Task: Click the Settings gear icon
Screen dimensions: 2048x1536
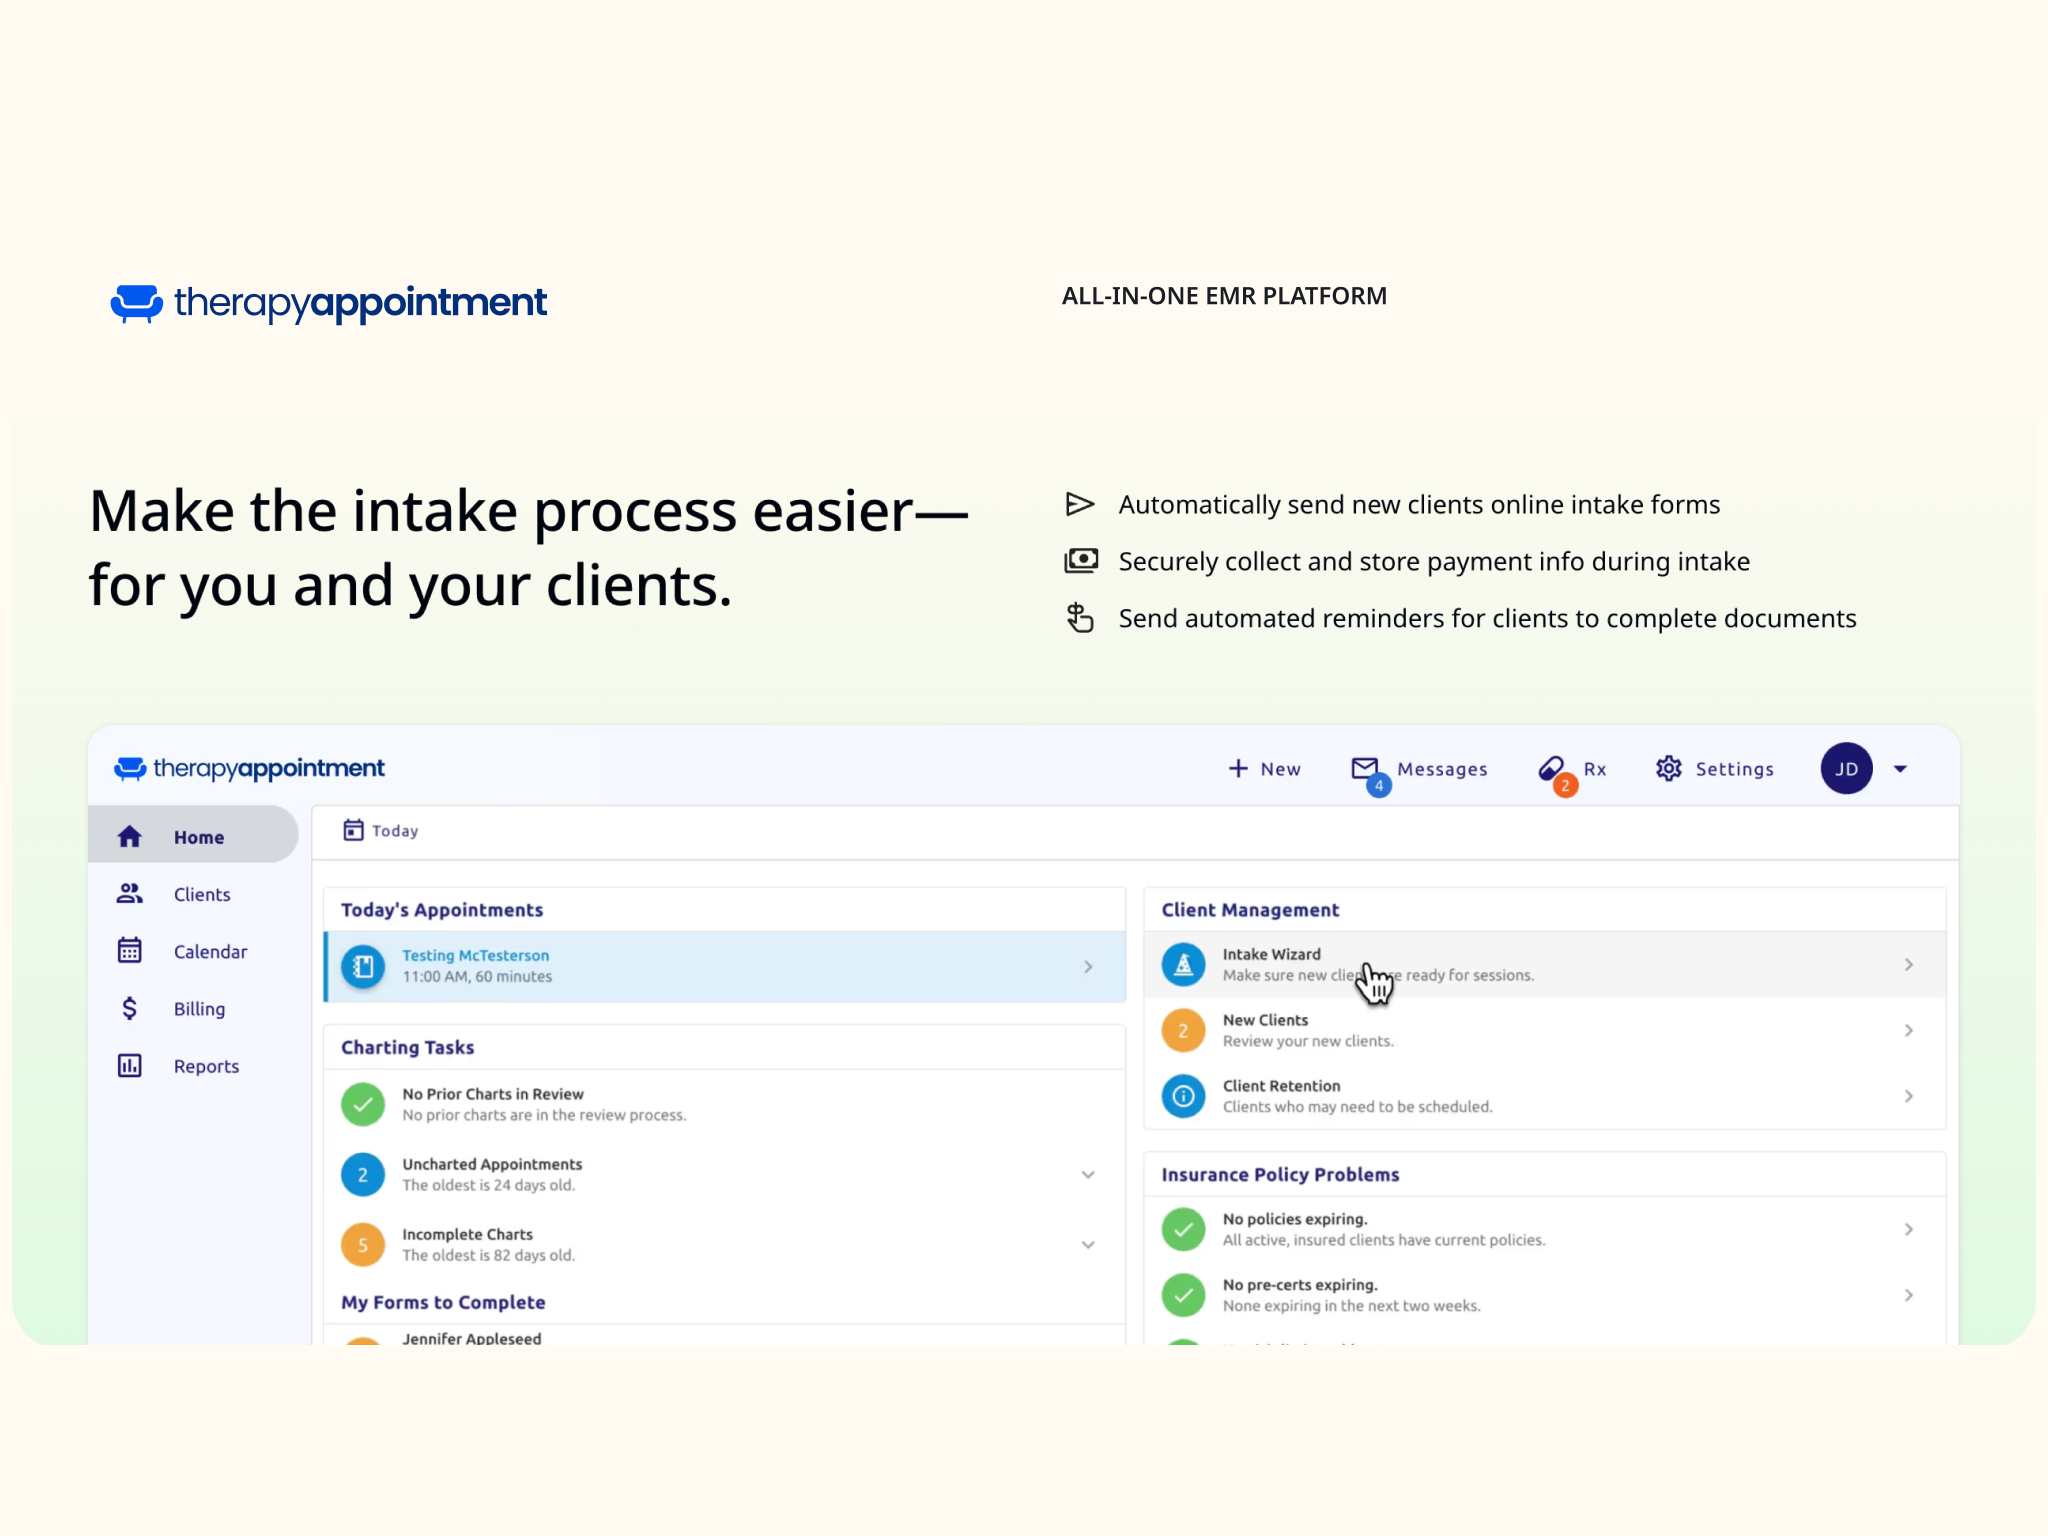Action: [x=1668, y=768]
